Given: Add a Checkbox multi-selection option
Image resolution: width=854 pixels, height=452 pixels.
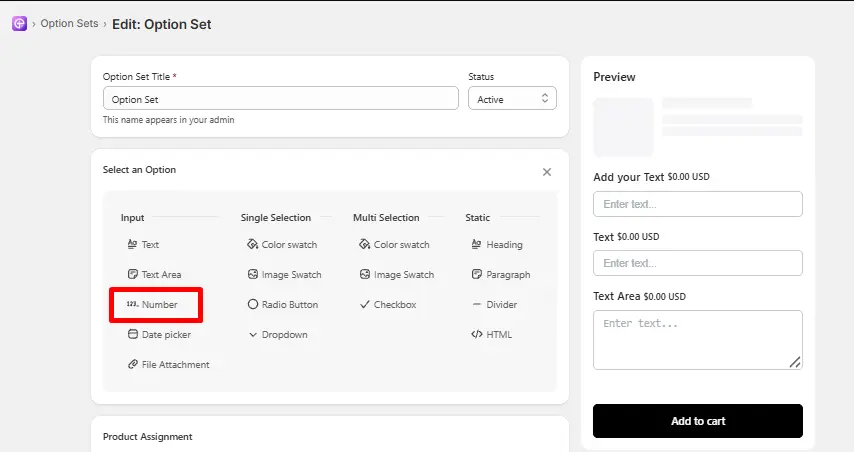Looking at the screenshot, I should tap(388, 304).
